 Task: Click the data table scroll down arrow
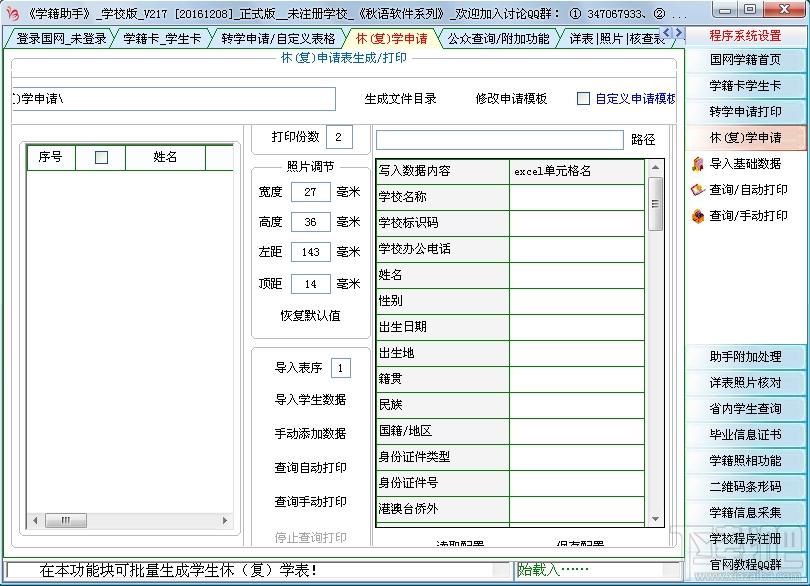[x=655, y=519]
